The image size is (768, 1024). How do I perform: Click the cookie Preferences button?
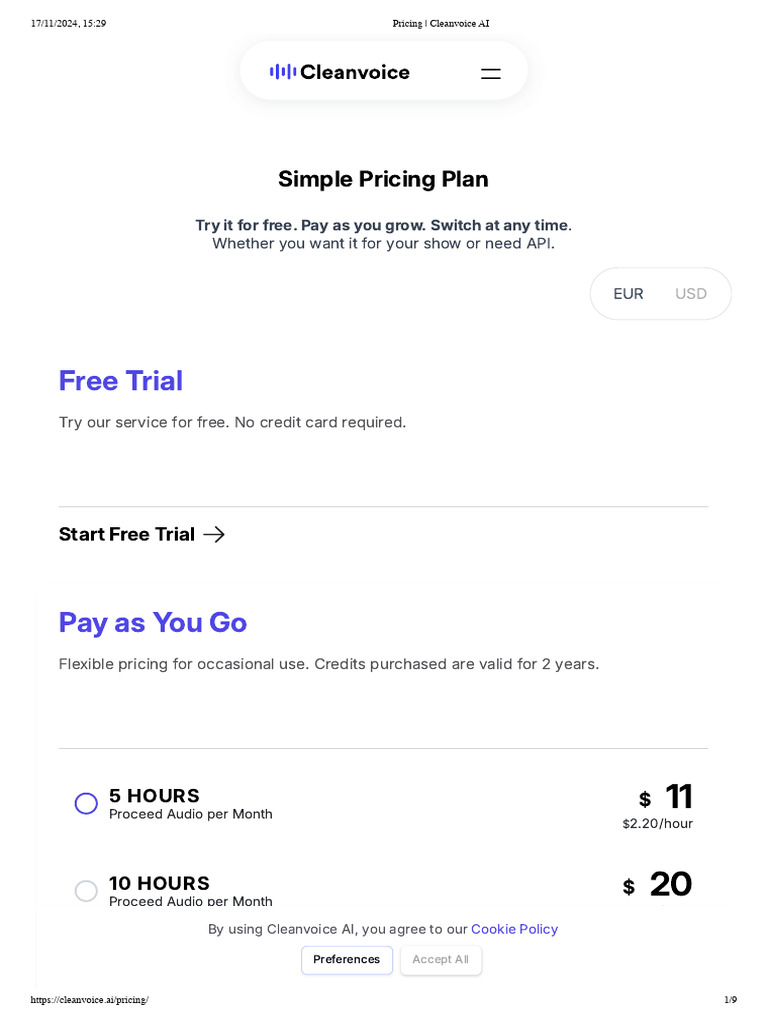point(346,960)
